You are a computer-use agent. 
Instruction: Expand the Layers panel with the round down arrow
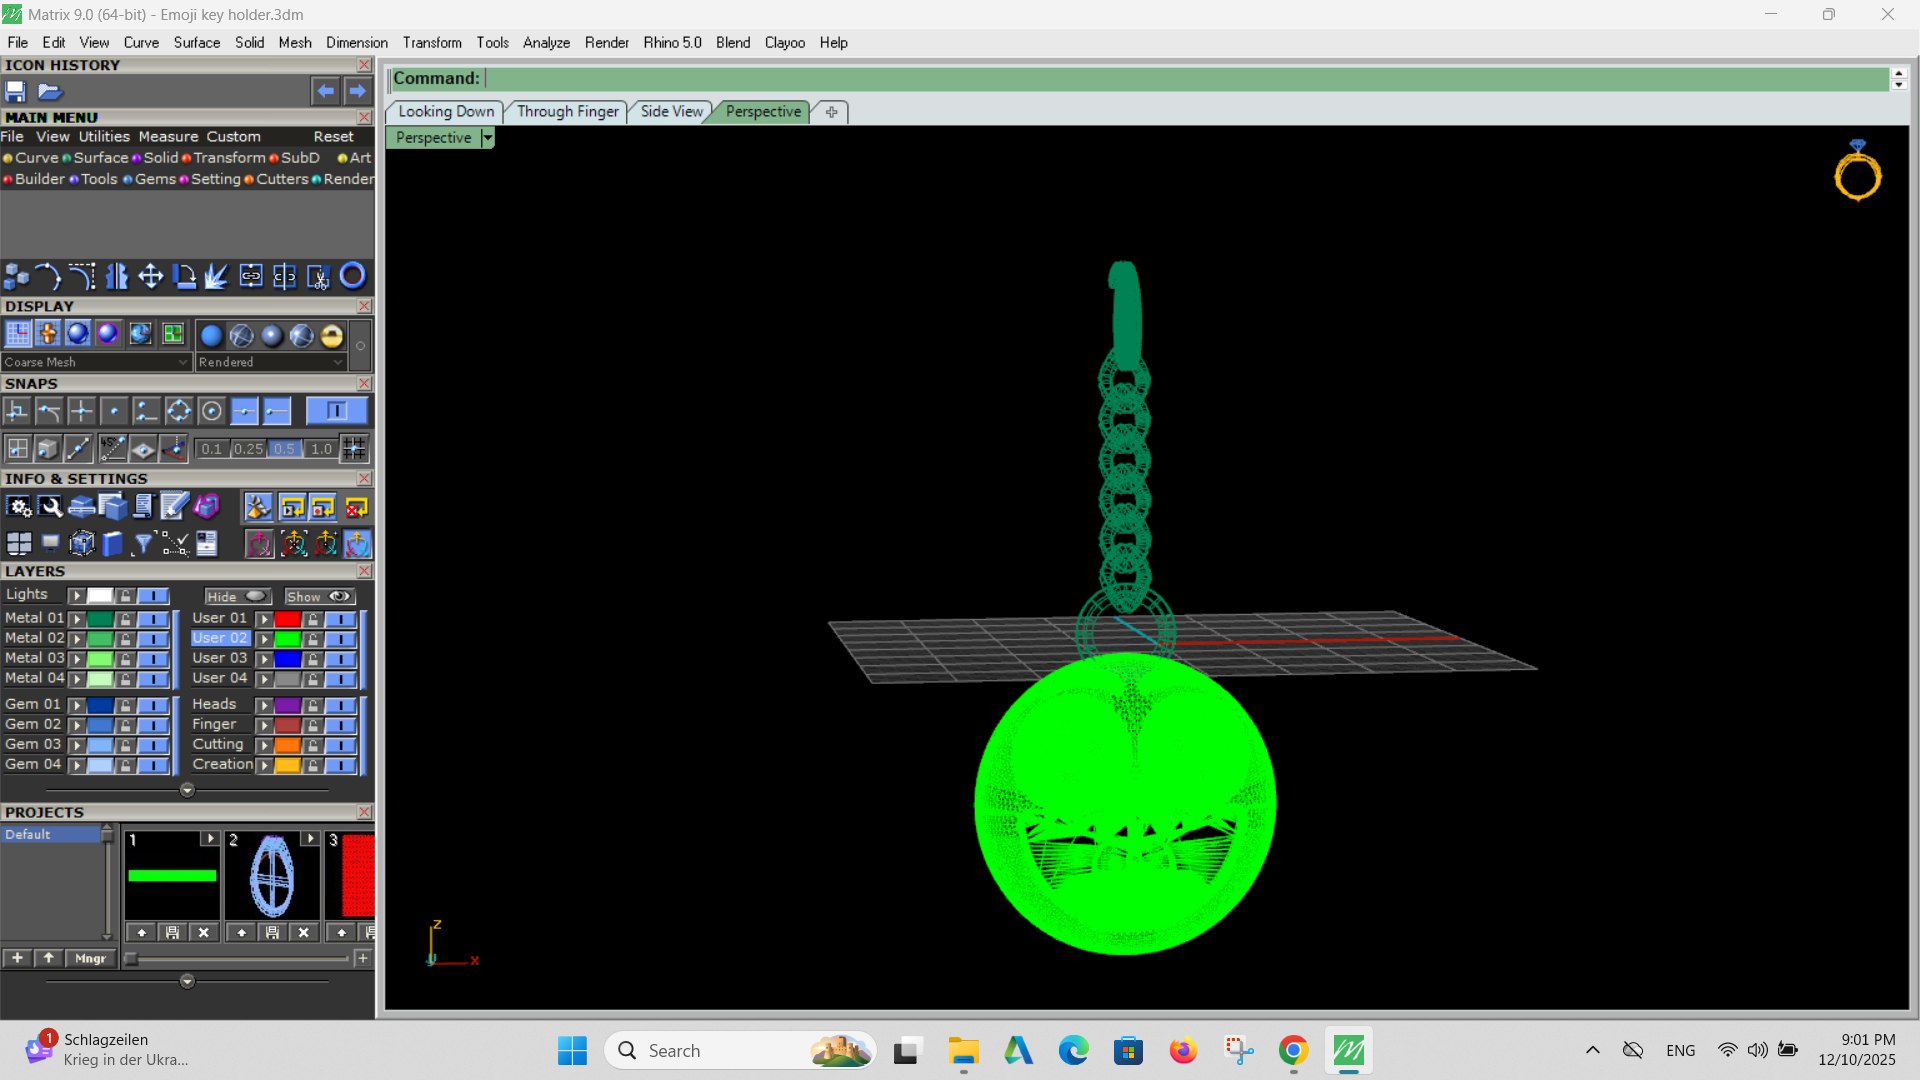click(x=187, y=790)
